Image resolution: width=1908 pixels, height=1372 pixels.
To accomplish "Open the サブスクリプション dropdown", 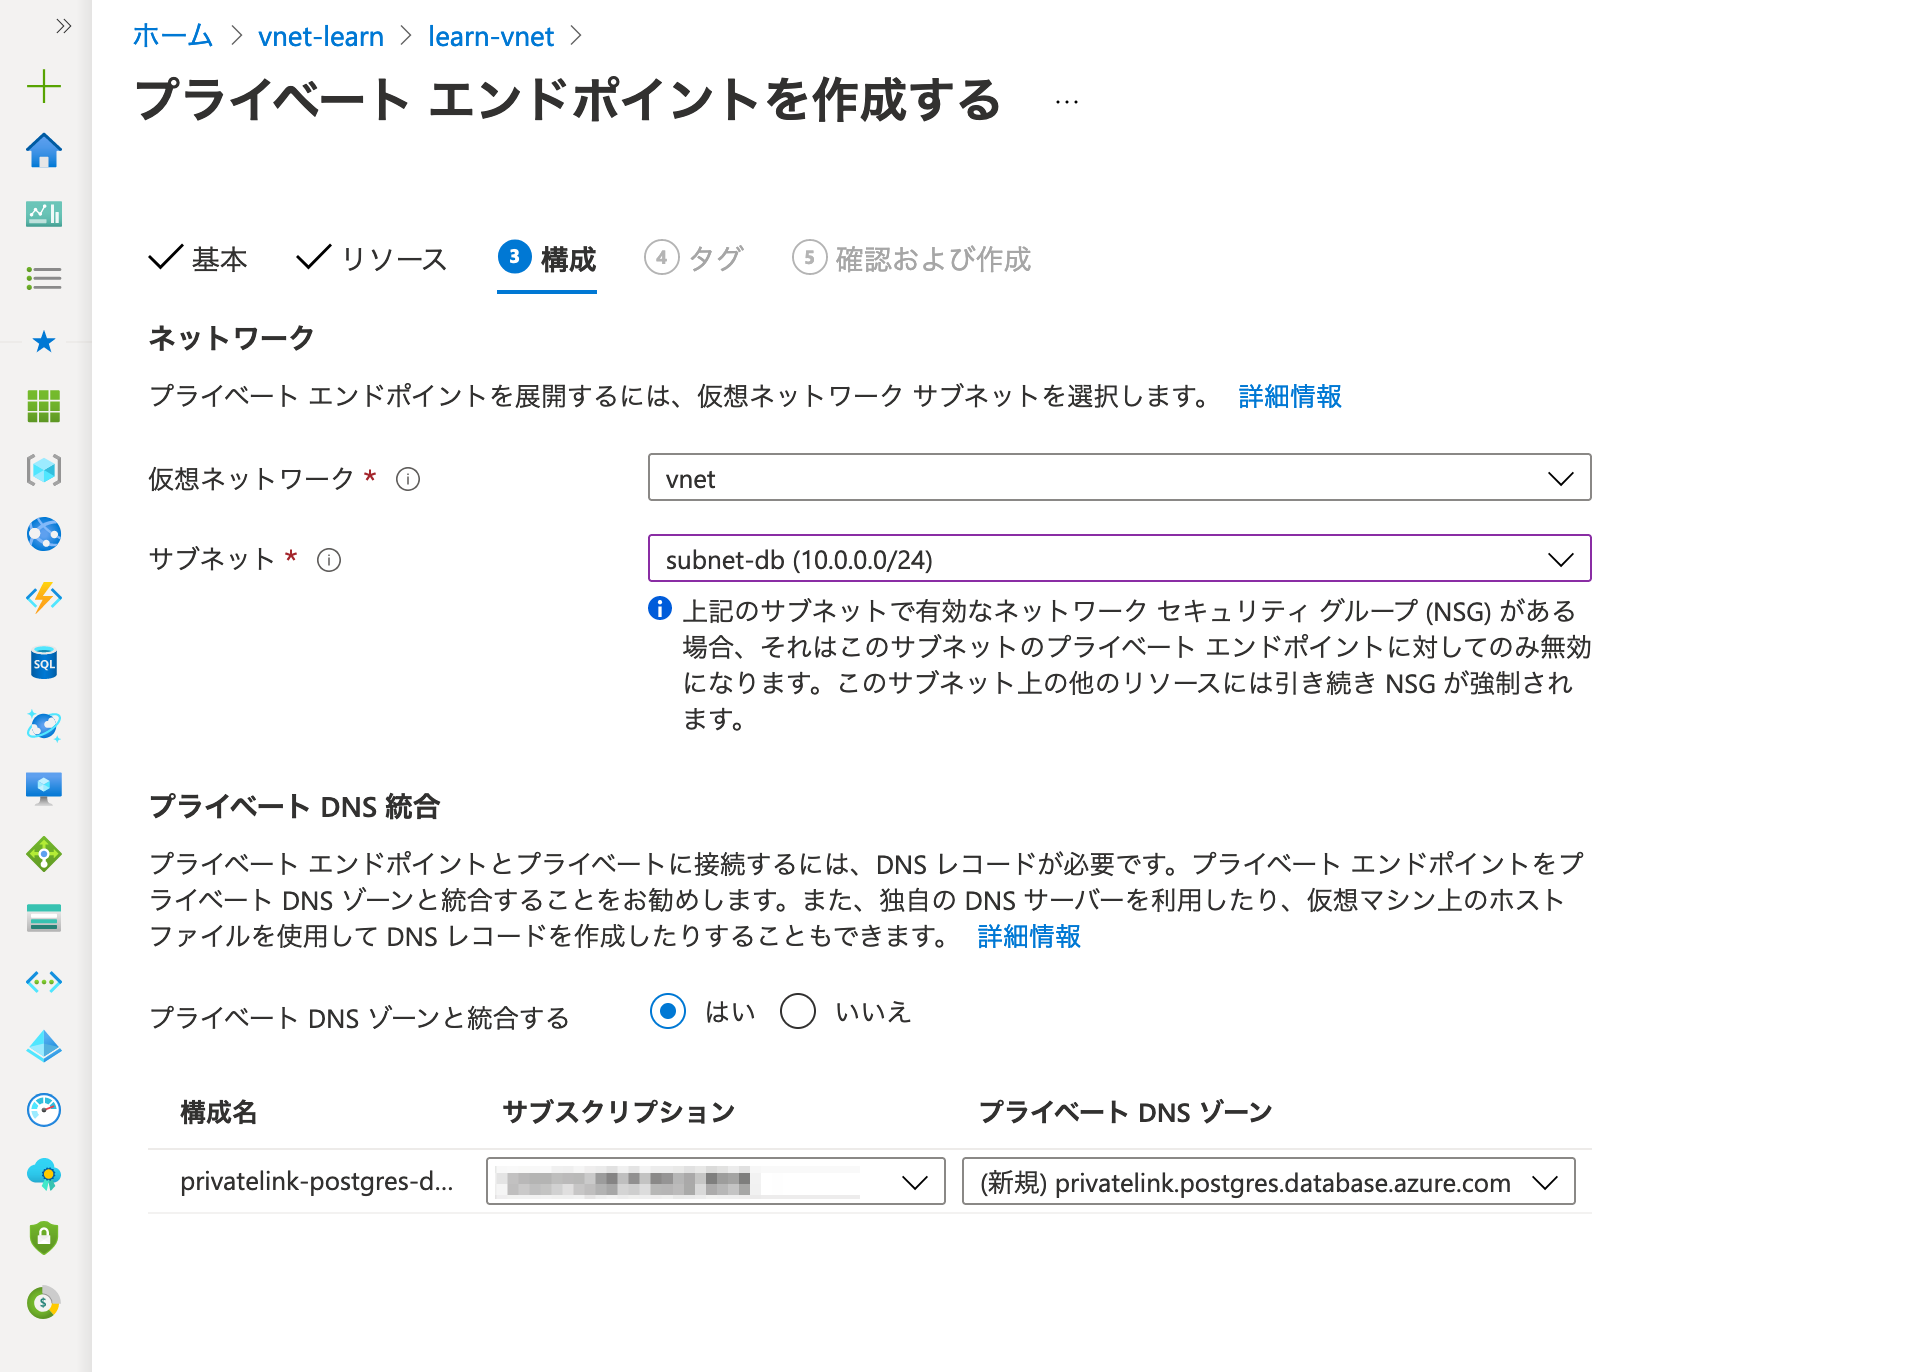I will [715, 1182].
